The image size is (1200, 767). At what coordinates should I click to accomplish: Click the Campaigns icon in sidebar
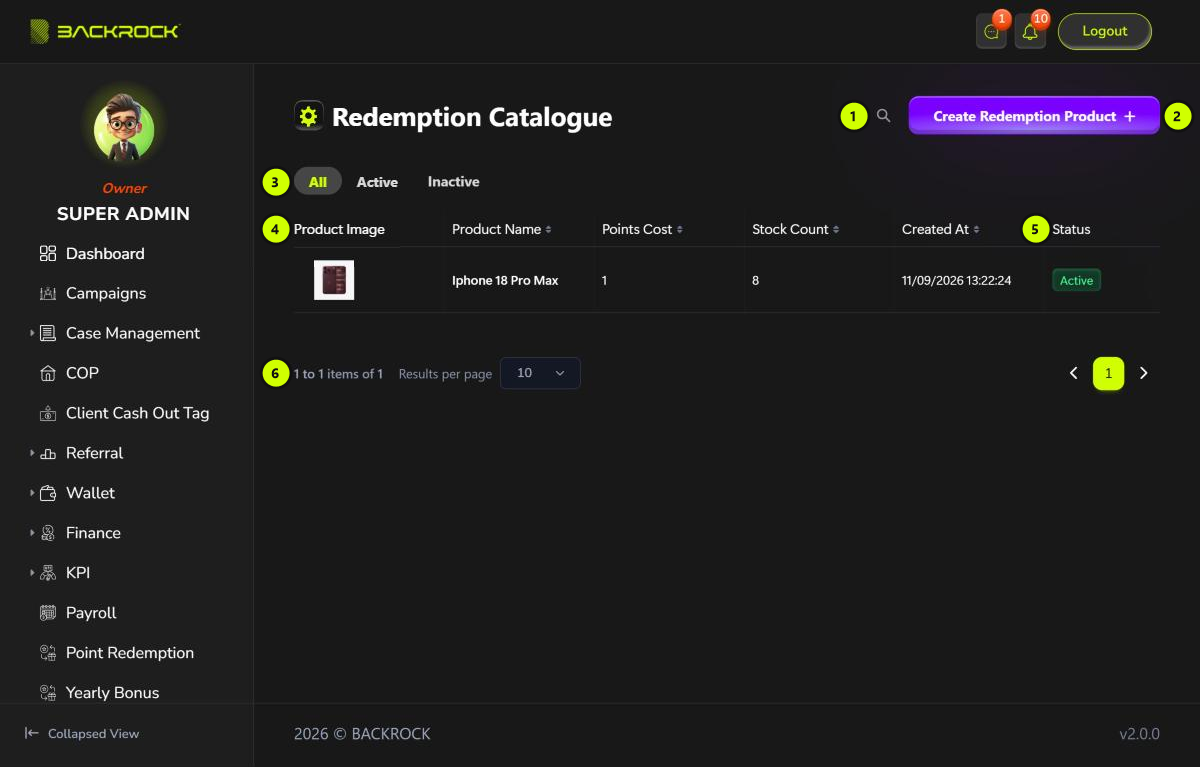(x=48, y=293)
